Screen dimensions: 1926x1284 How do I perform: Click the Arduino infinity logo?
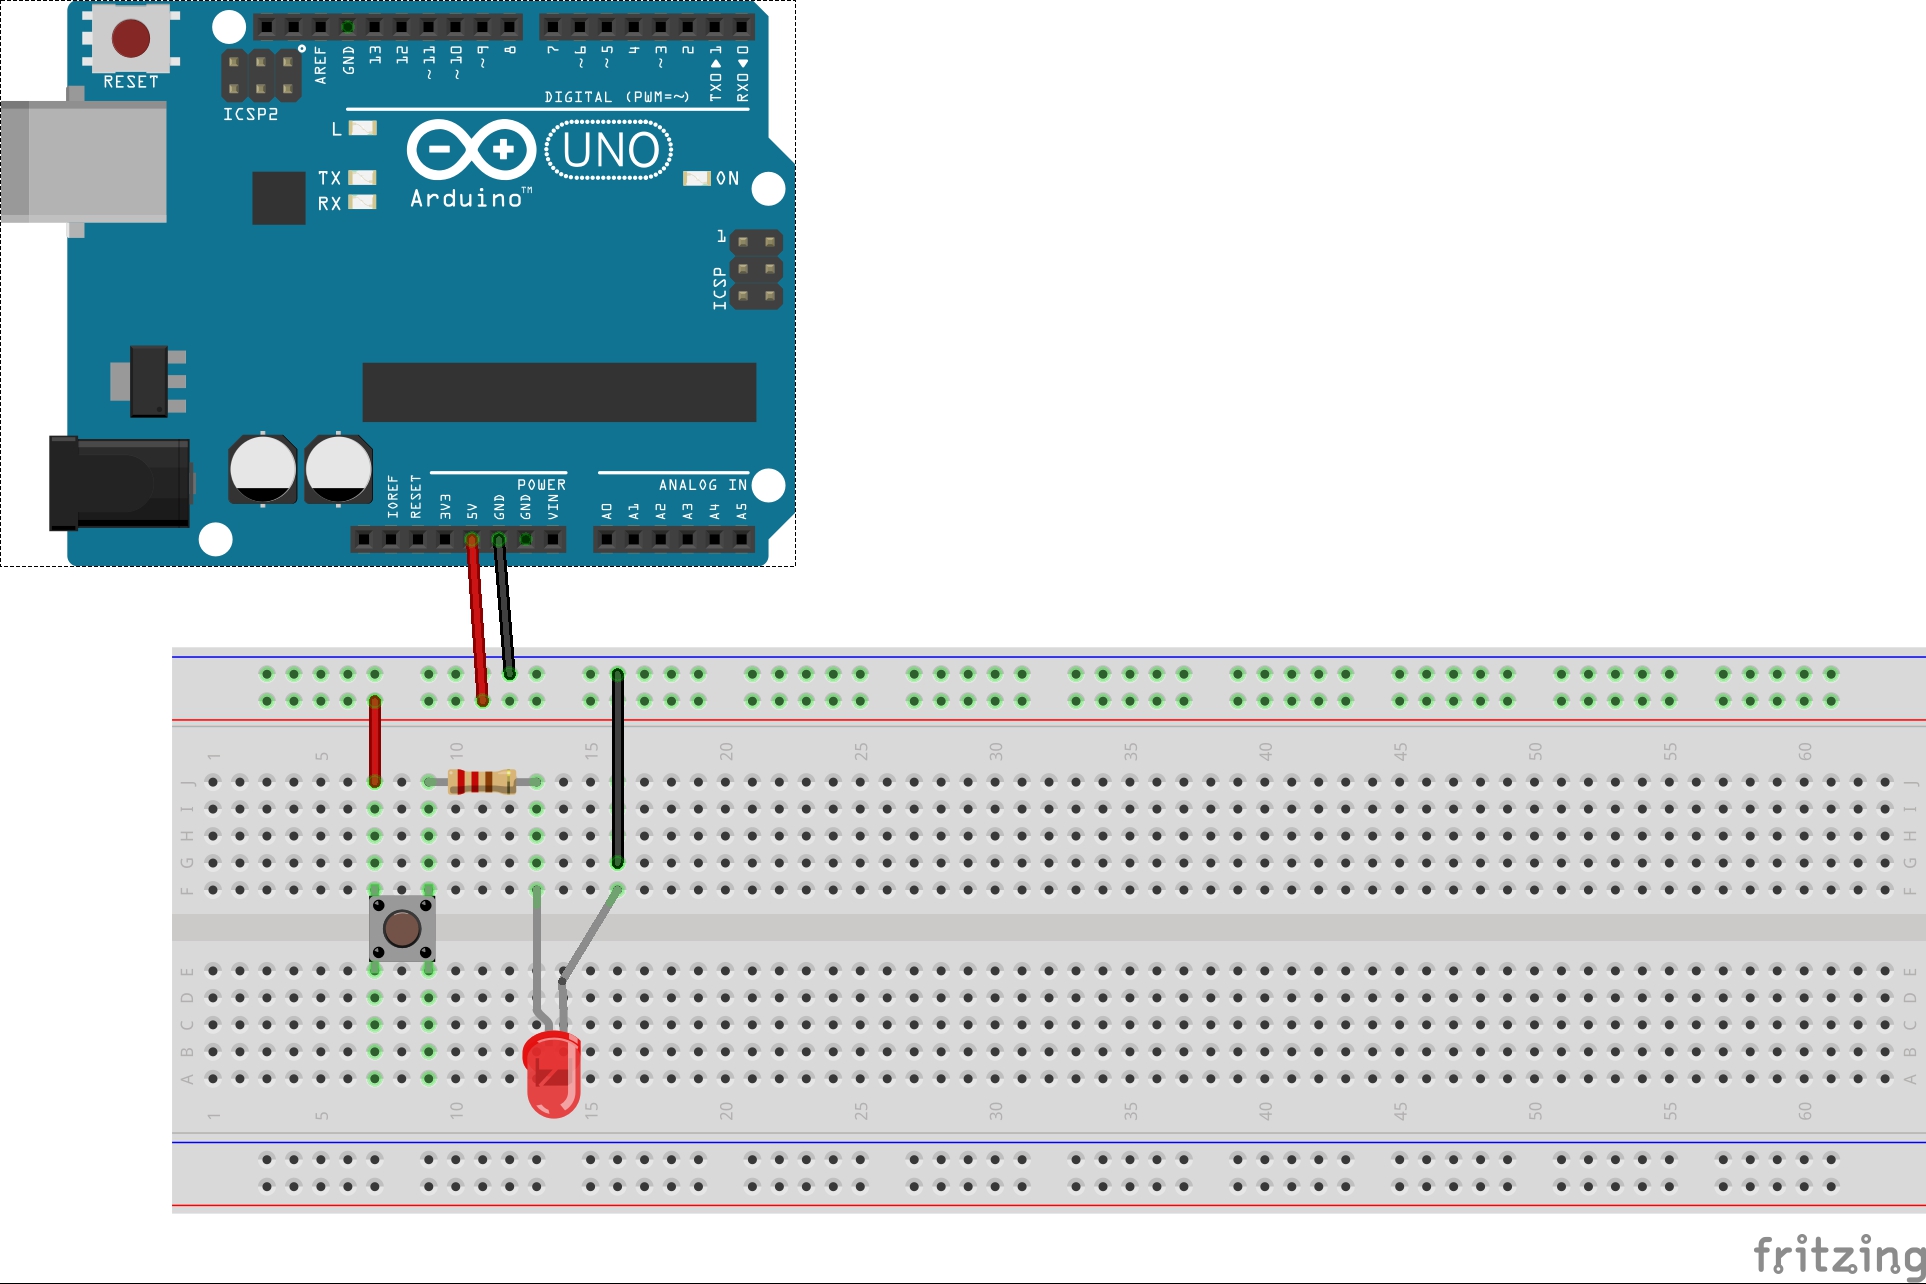tap(471, 151)
